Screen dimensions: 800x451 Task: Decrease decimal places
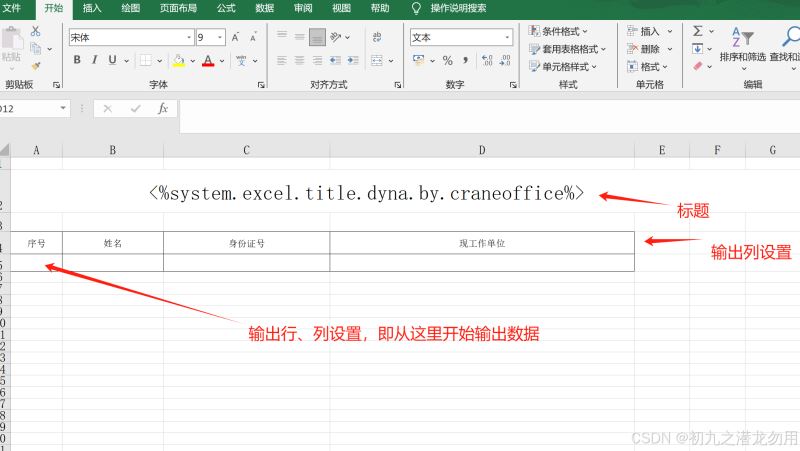pos(505,61)
